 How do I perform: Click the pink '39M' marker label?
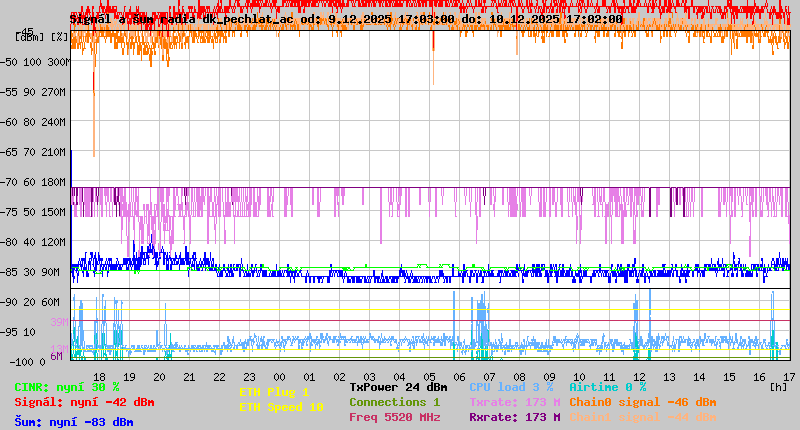(59, 322)
